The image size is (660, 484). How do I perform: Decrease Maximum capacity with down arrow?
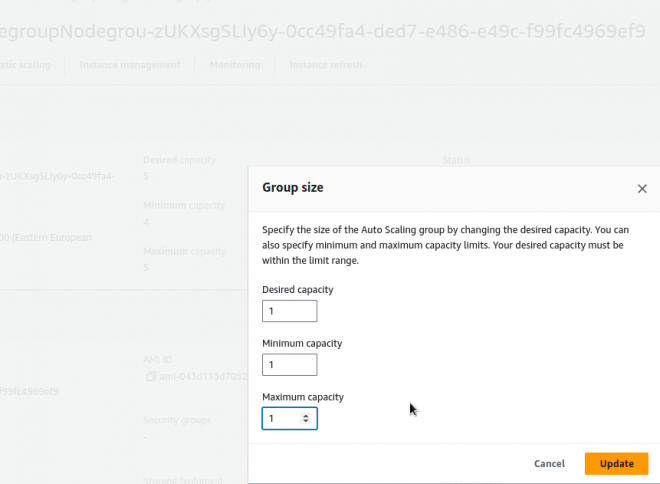(306, 422)
